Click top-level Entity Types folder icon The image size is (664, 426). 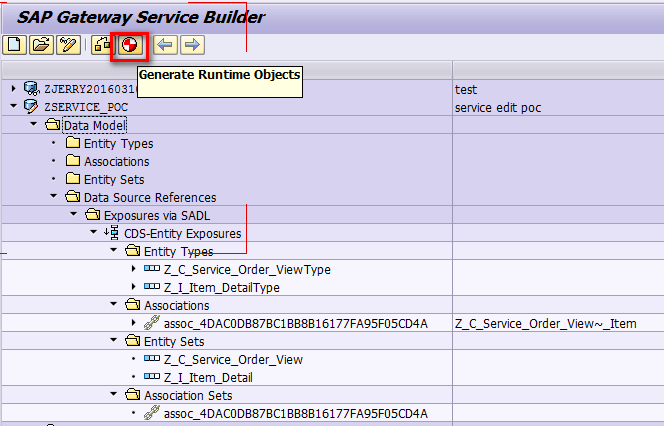(73, 142)
